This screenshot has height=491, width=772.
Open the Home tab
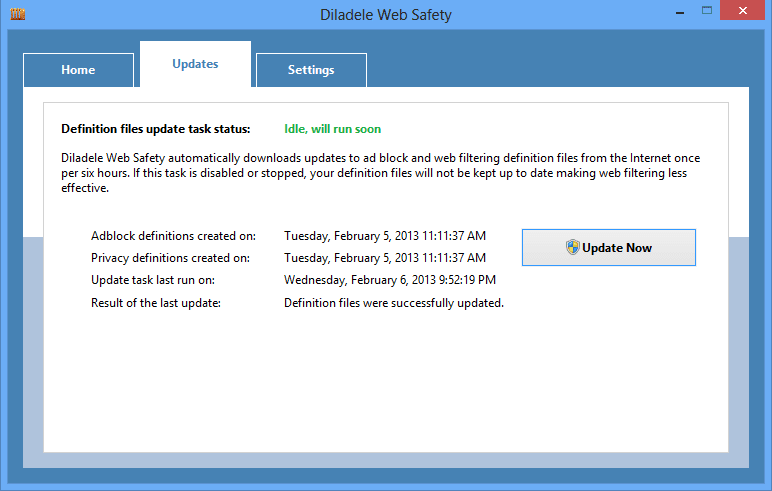coord(78,70)
